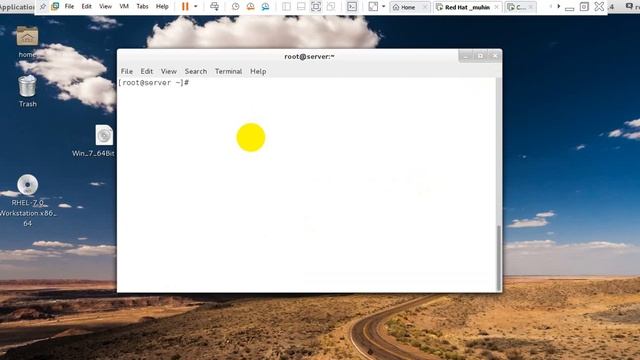This screenshot has width=640, height=360.
Task: Open the stretch mode dropdown arrow
Action: (383, 6)
